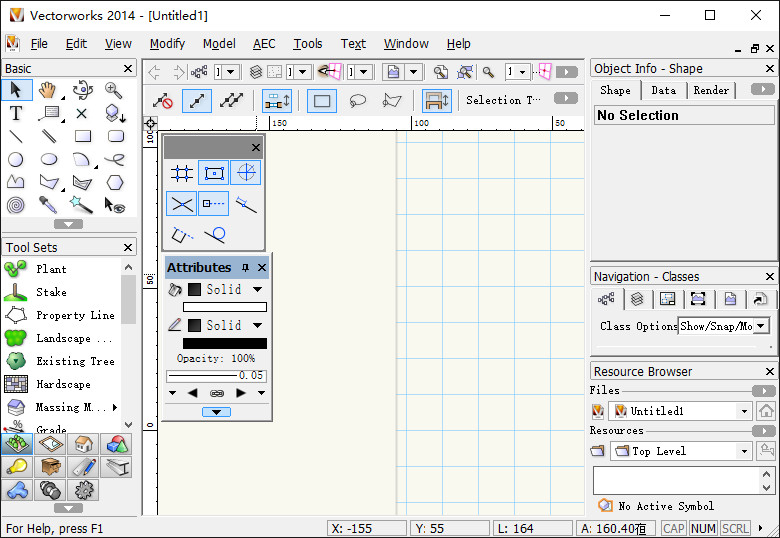
Task: Select the Double Line tool
Action: (x=49, y=136)
